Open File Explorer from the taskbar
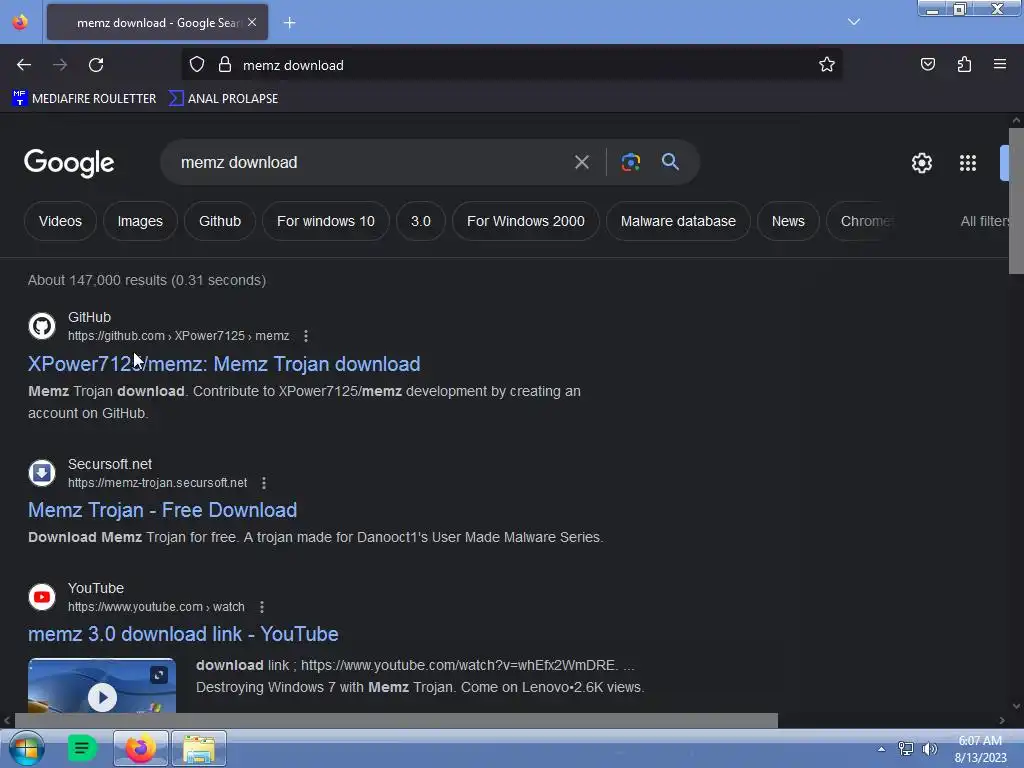The height and width of the screenshot is (768, 1024). point(199,748)
